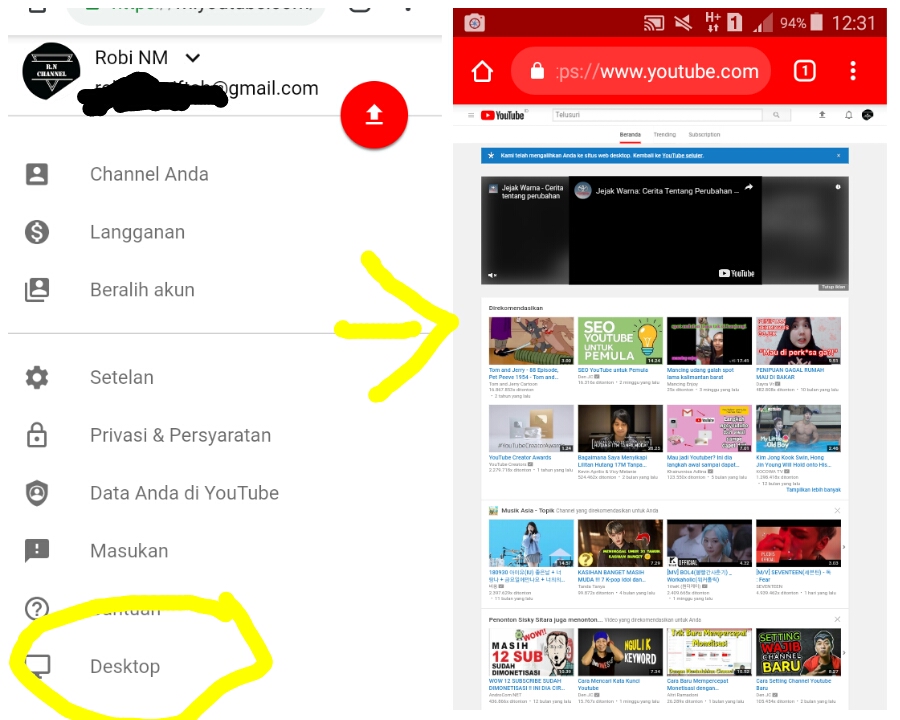The height and width of the screenshot is (720, 900).
Task: Open the Subscription tab
Action: coord(707,133)
